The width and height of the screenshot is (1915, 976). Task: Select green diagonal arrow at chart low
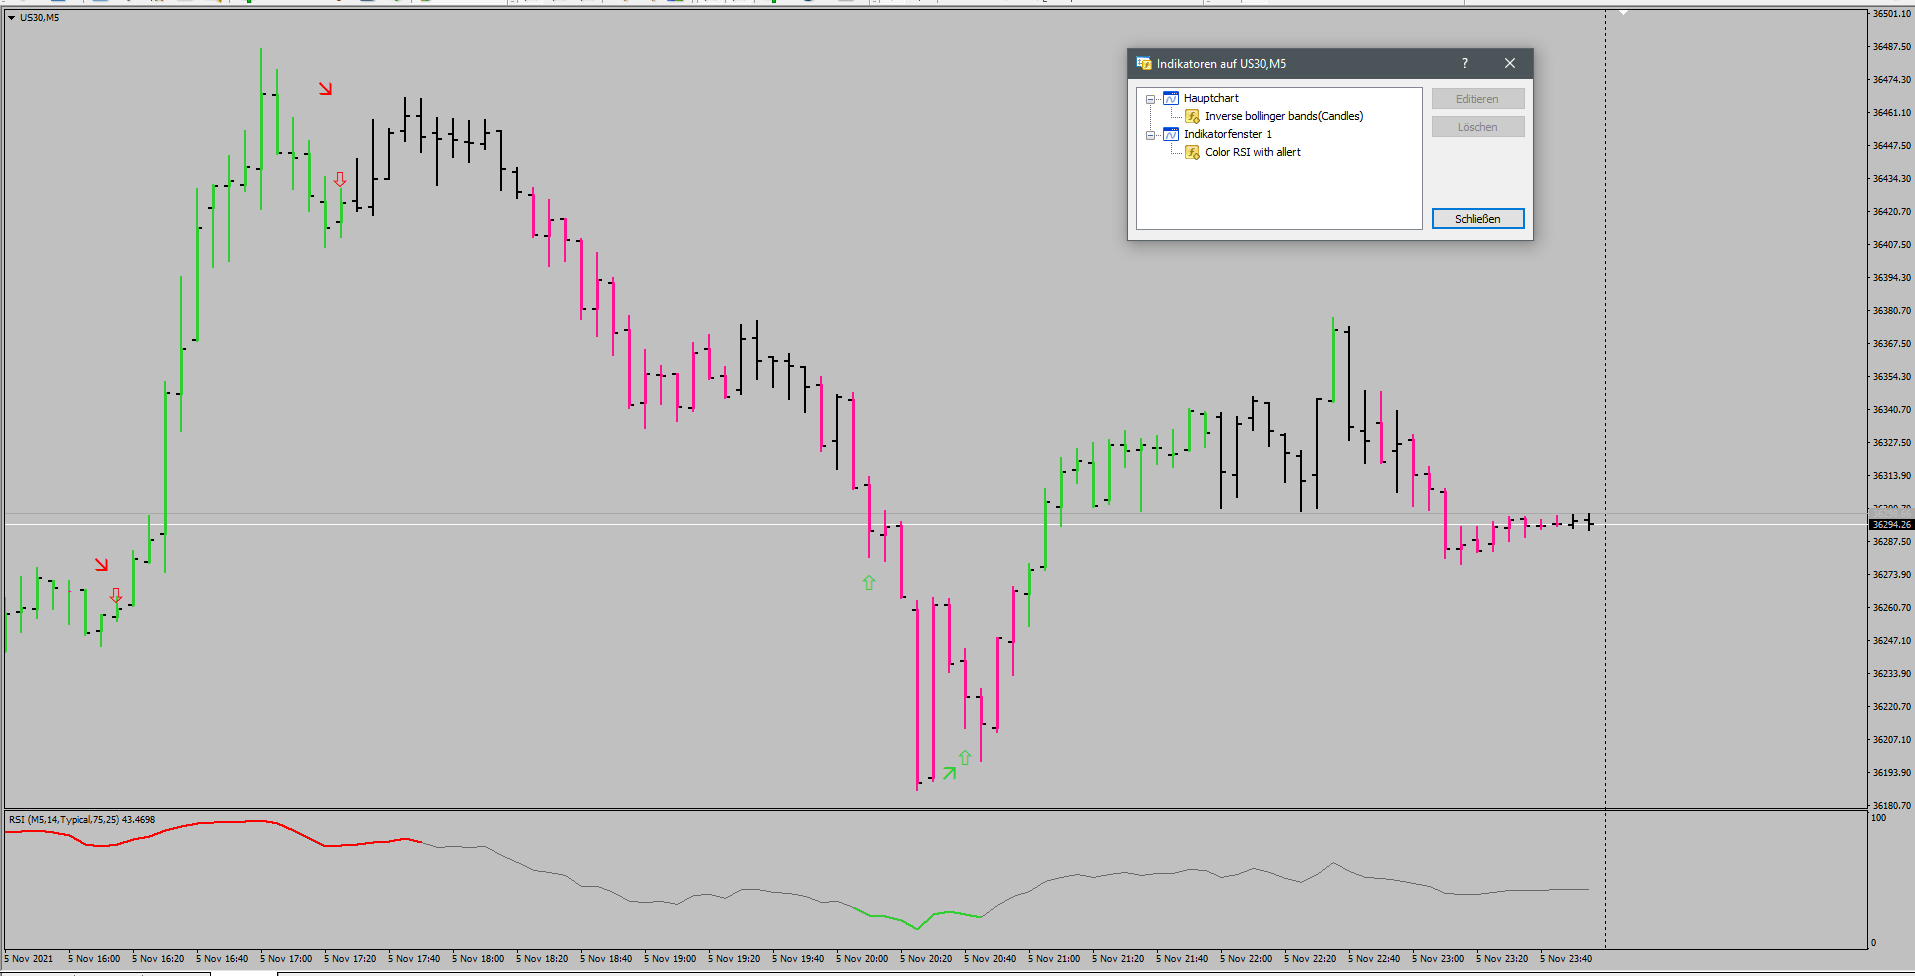point(949,773)
